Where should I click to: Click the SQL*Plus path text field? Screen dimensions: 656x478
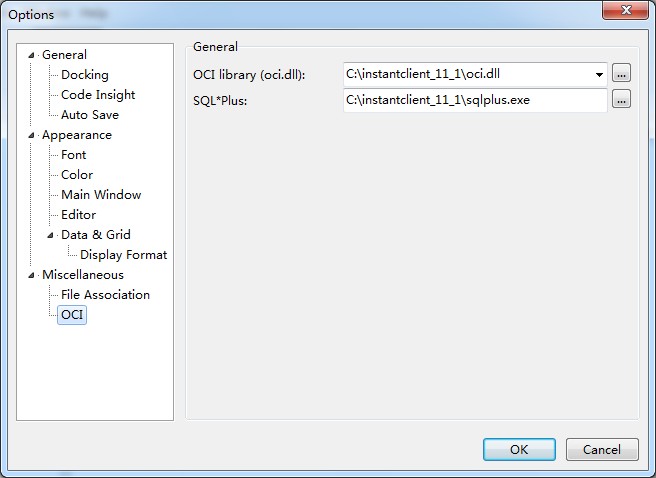[x=474, y=100]
